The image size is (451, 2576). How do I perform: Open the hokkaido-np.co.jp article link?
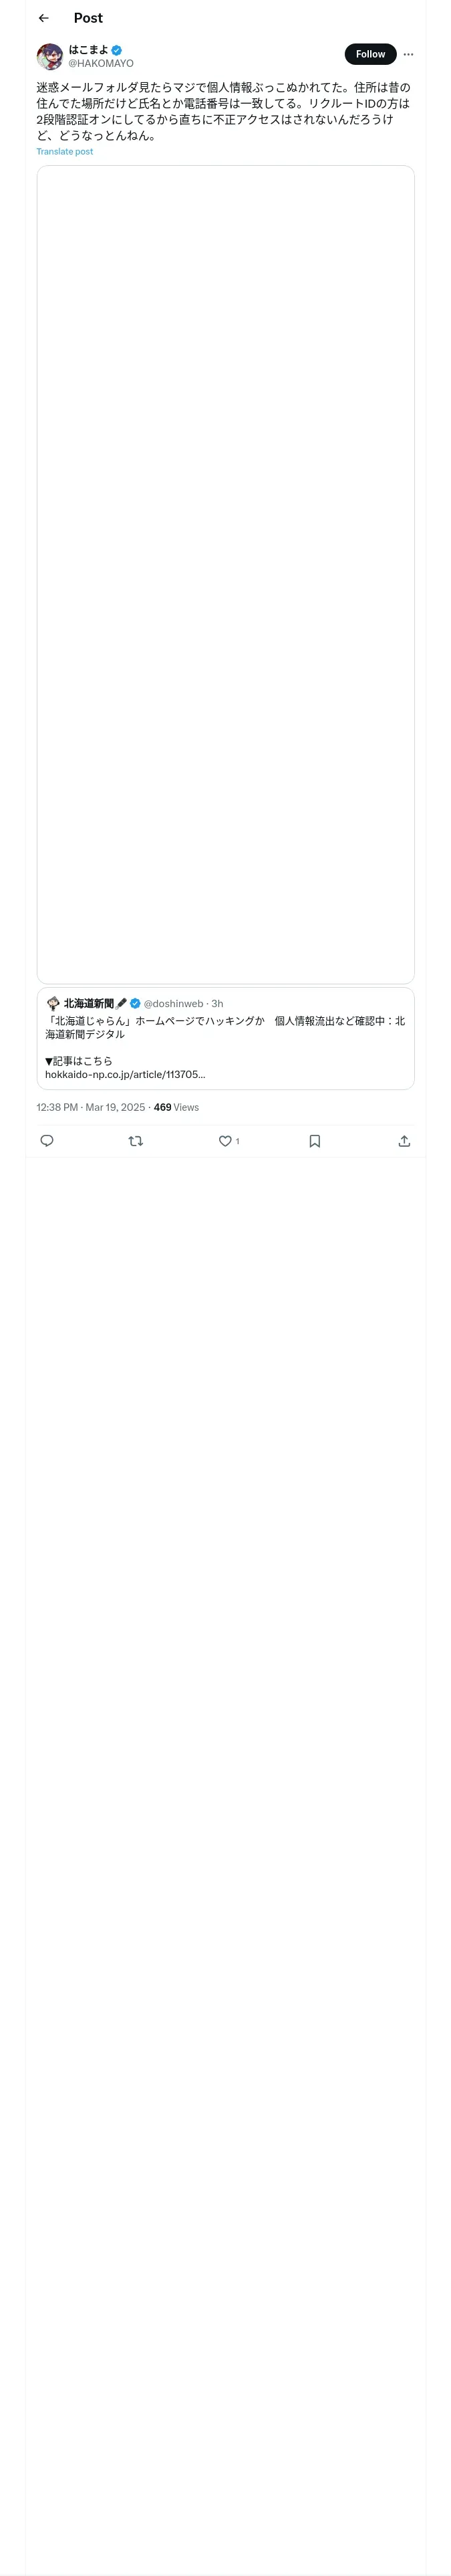pos(125,1074)
